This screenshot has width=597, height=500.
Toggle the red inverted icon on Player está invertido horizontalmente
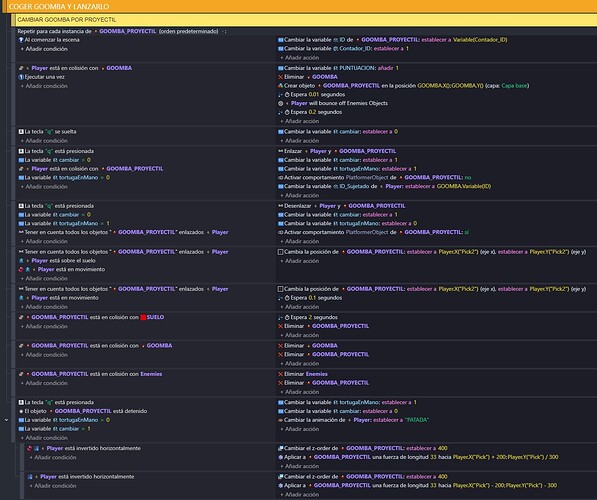coord(30,448)
